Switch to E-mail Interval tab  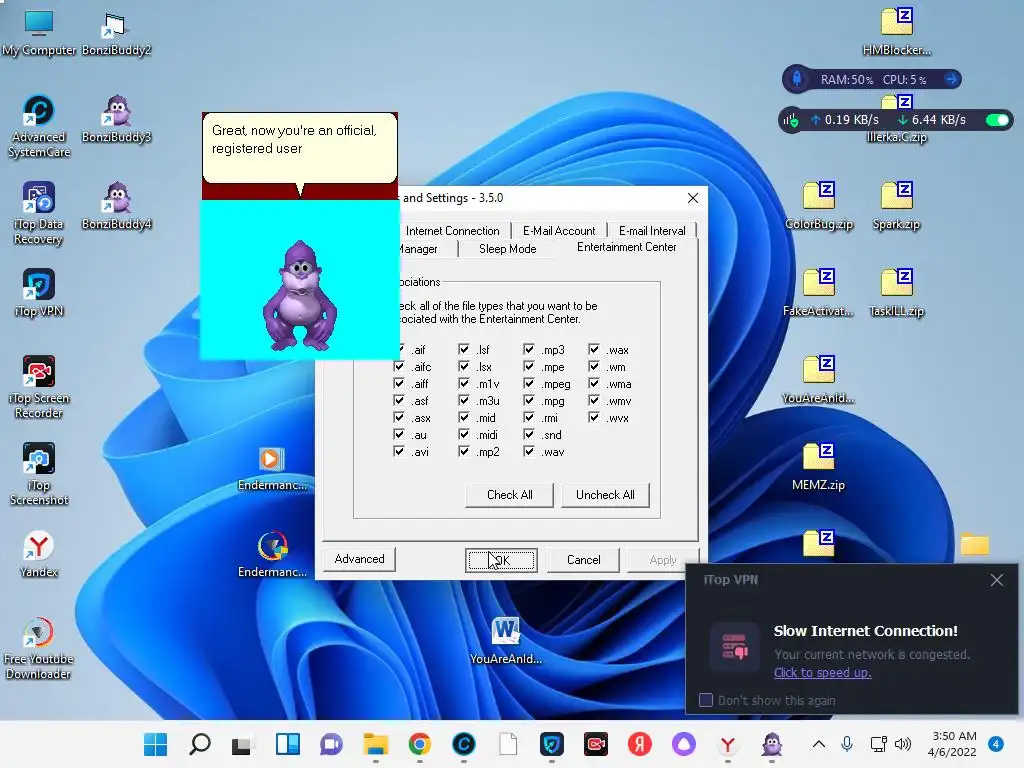click(652, 231)
